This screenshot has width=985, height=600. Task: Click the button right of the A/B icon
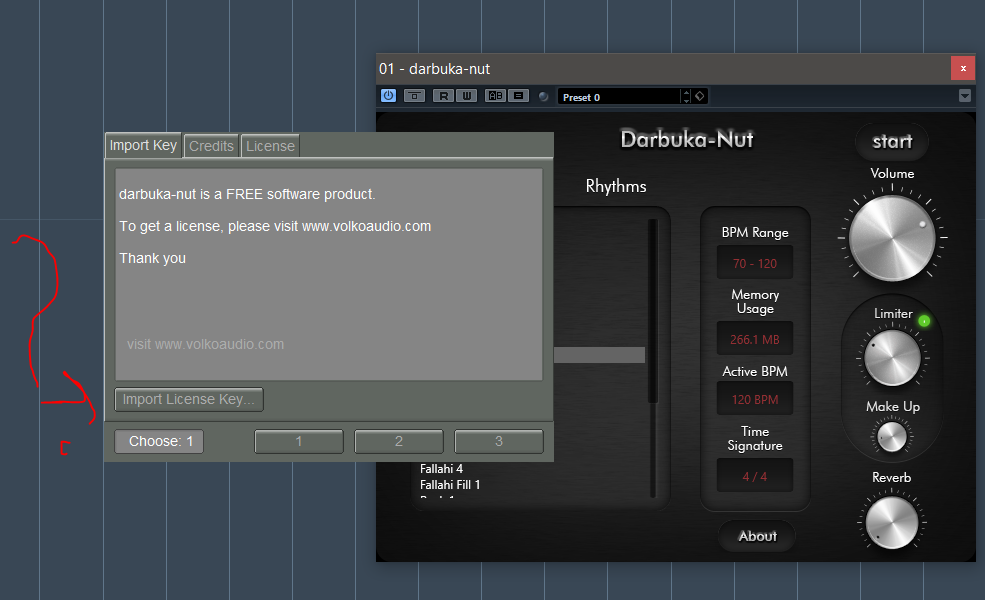(518, 95)
